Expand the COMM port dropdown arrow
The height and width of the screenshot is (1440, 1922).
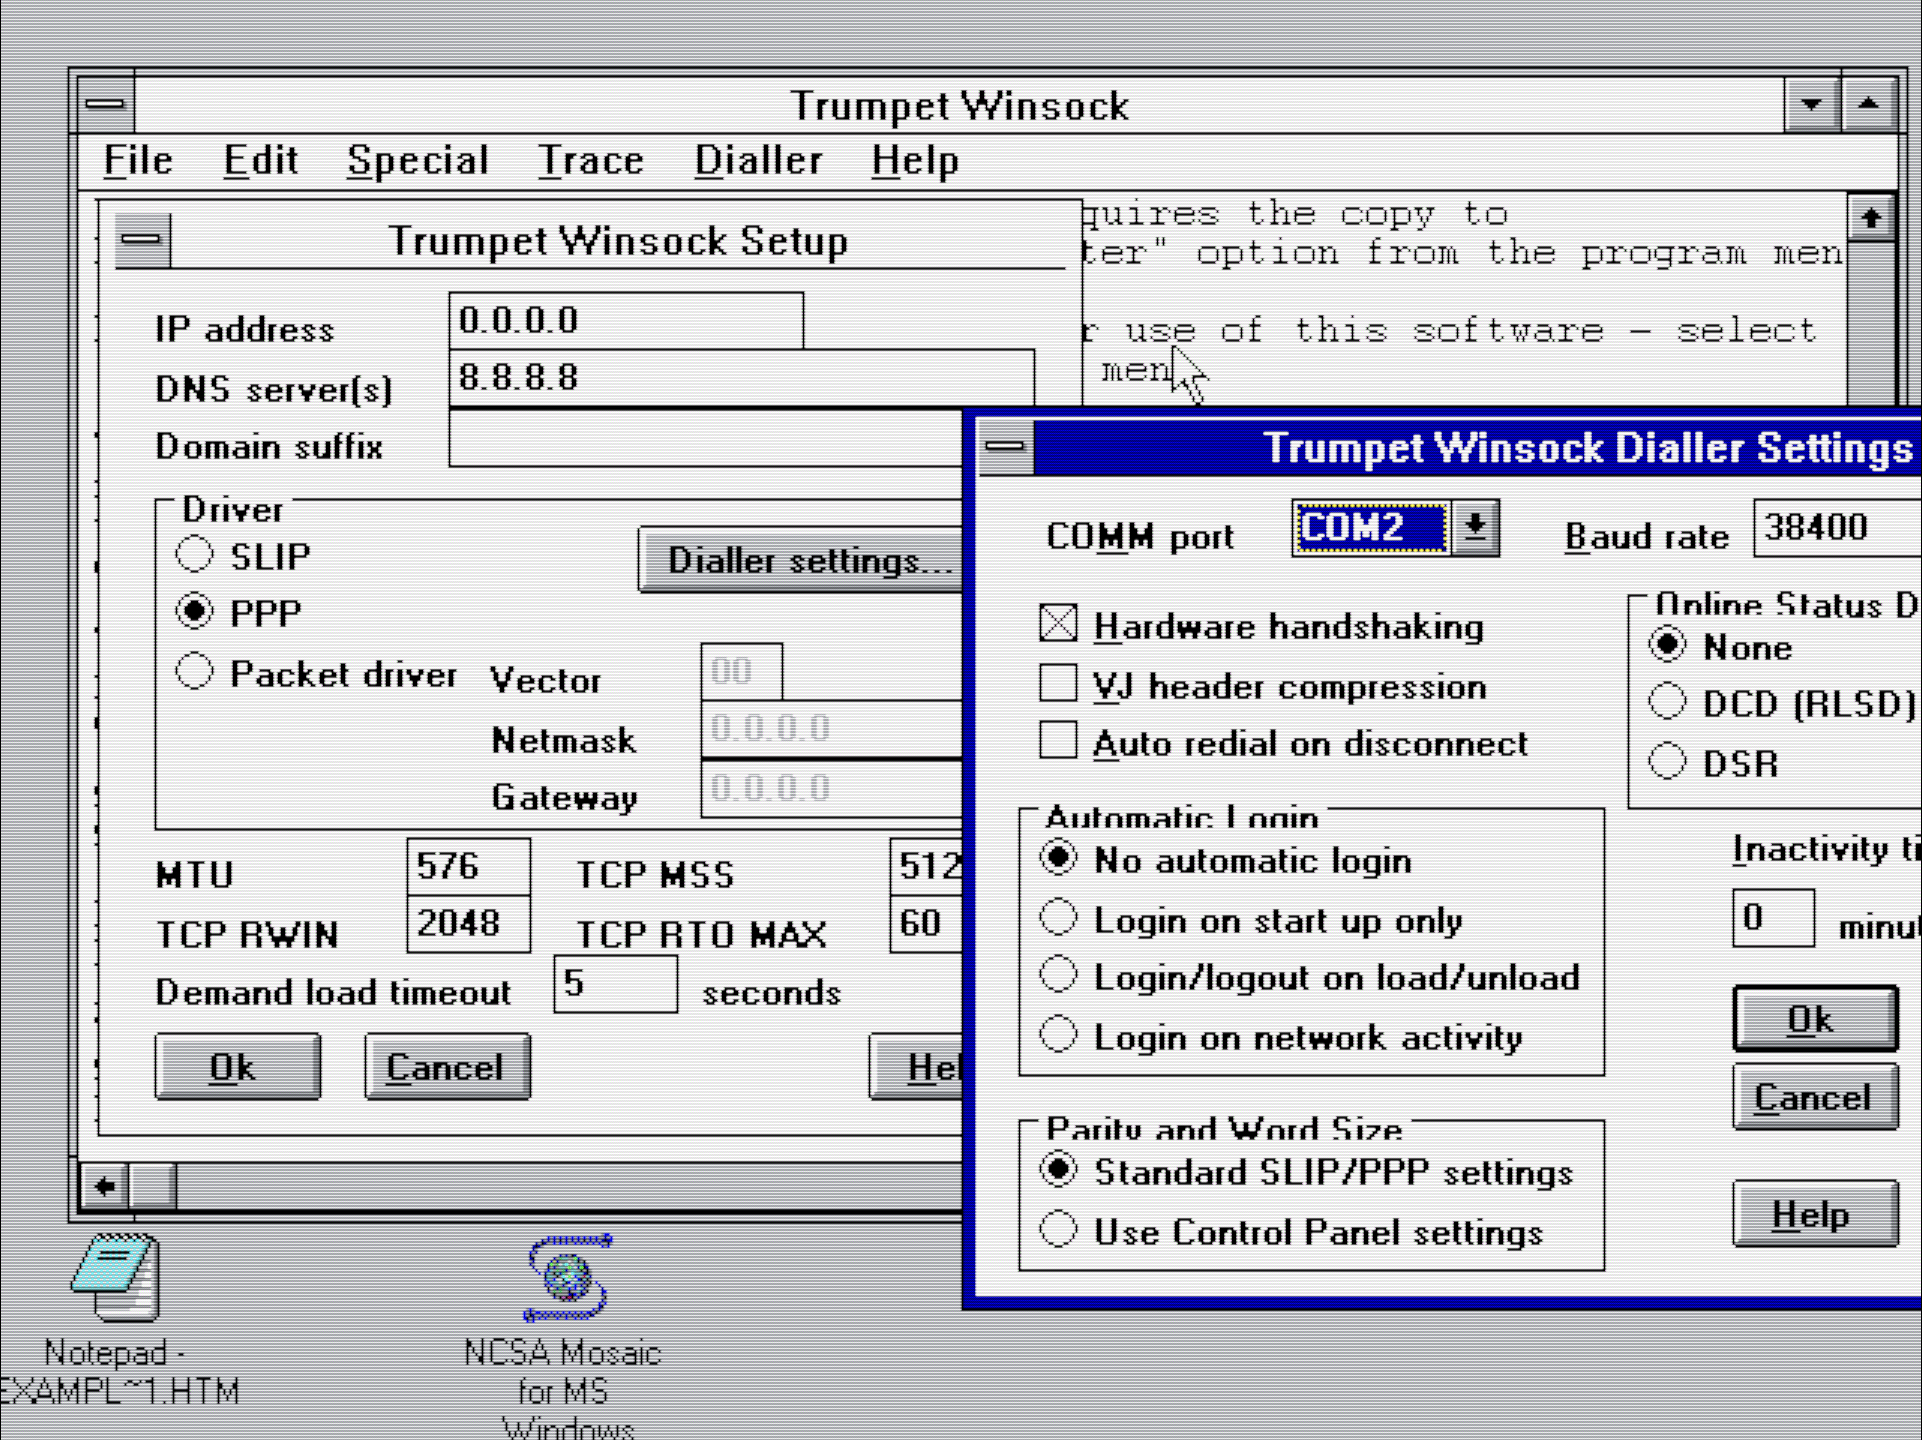(1475, 527)
